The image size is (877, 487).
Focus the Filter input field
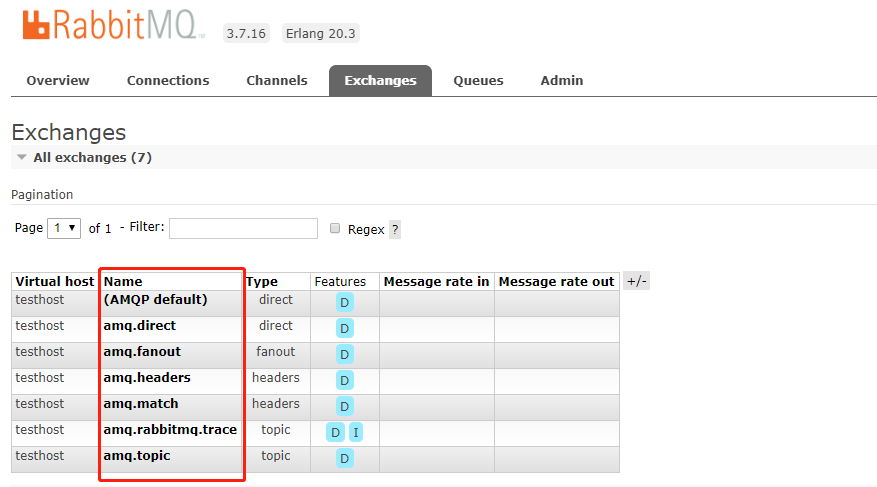tap(243, 228)
